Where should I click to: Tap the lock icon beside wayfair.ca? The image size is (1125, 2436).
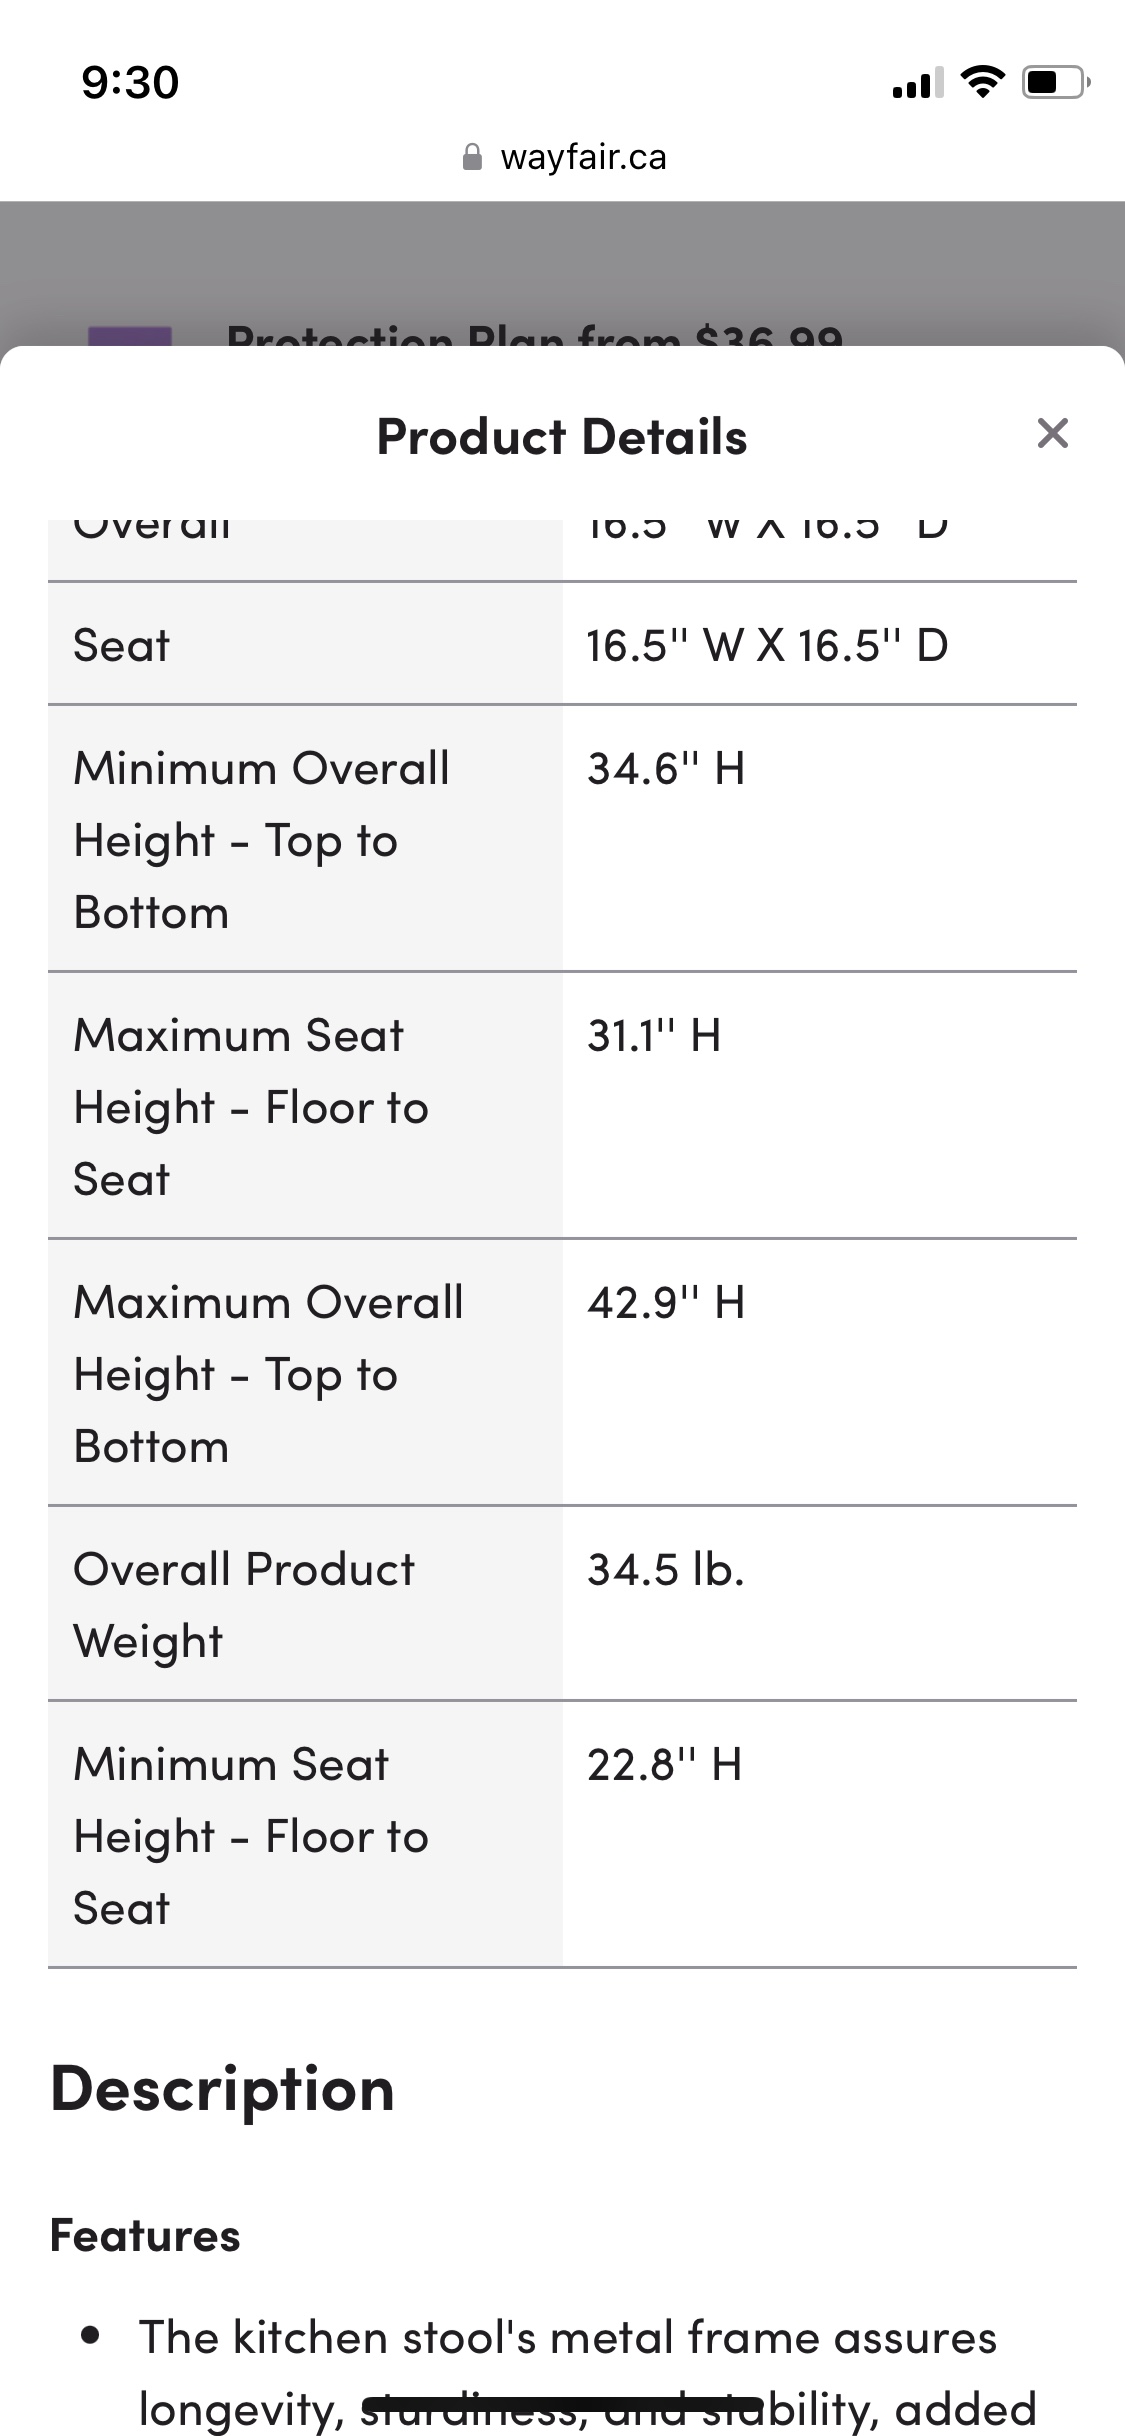[472, 157]
